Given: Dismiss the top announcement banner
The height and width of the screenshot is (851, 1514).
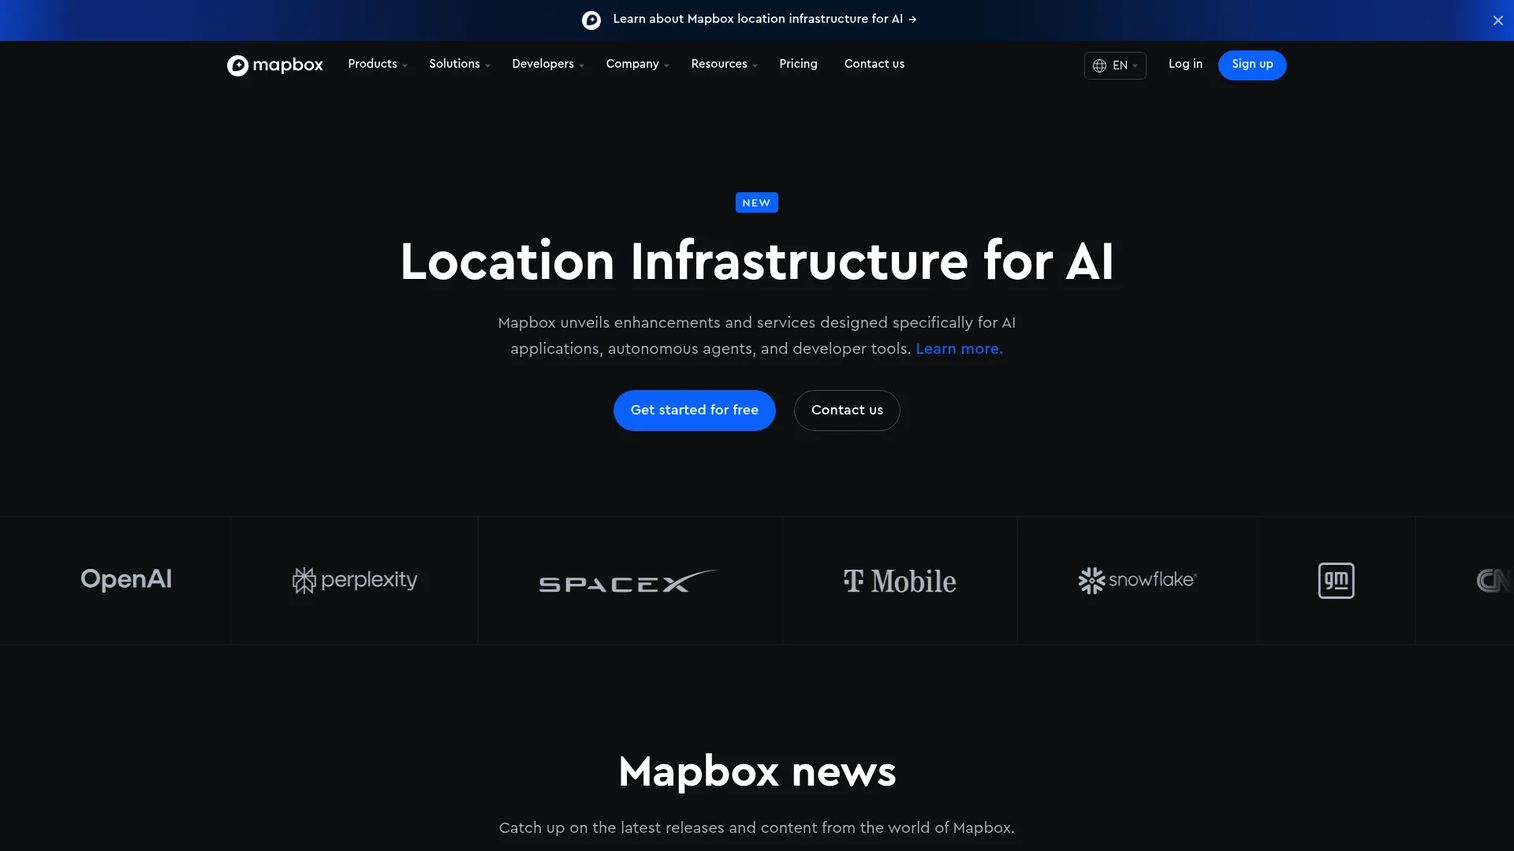Looking at the screenshot, I should click(x=1497, y=20).
